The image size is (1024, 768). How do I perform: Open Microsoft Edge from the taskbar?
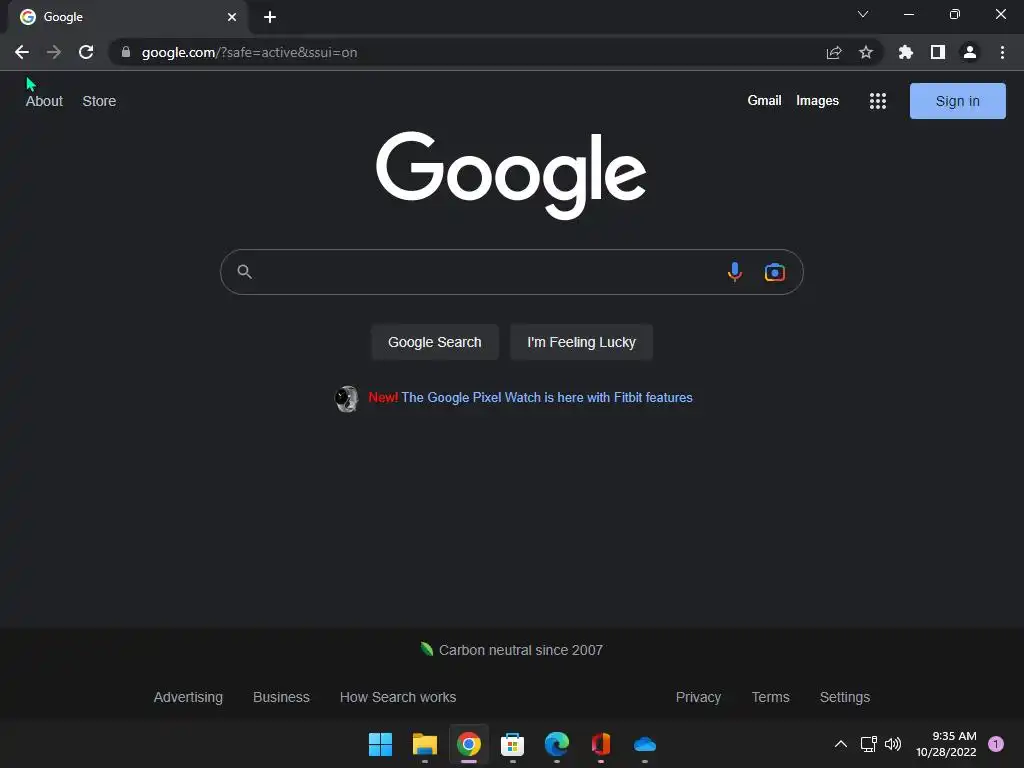[x=556, y=744]
